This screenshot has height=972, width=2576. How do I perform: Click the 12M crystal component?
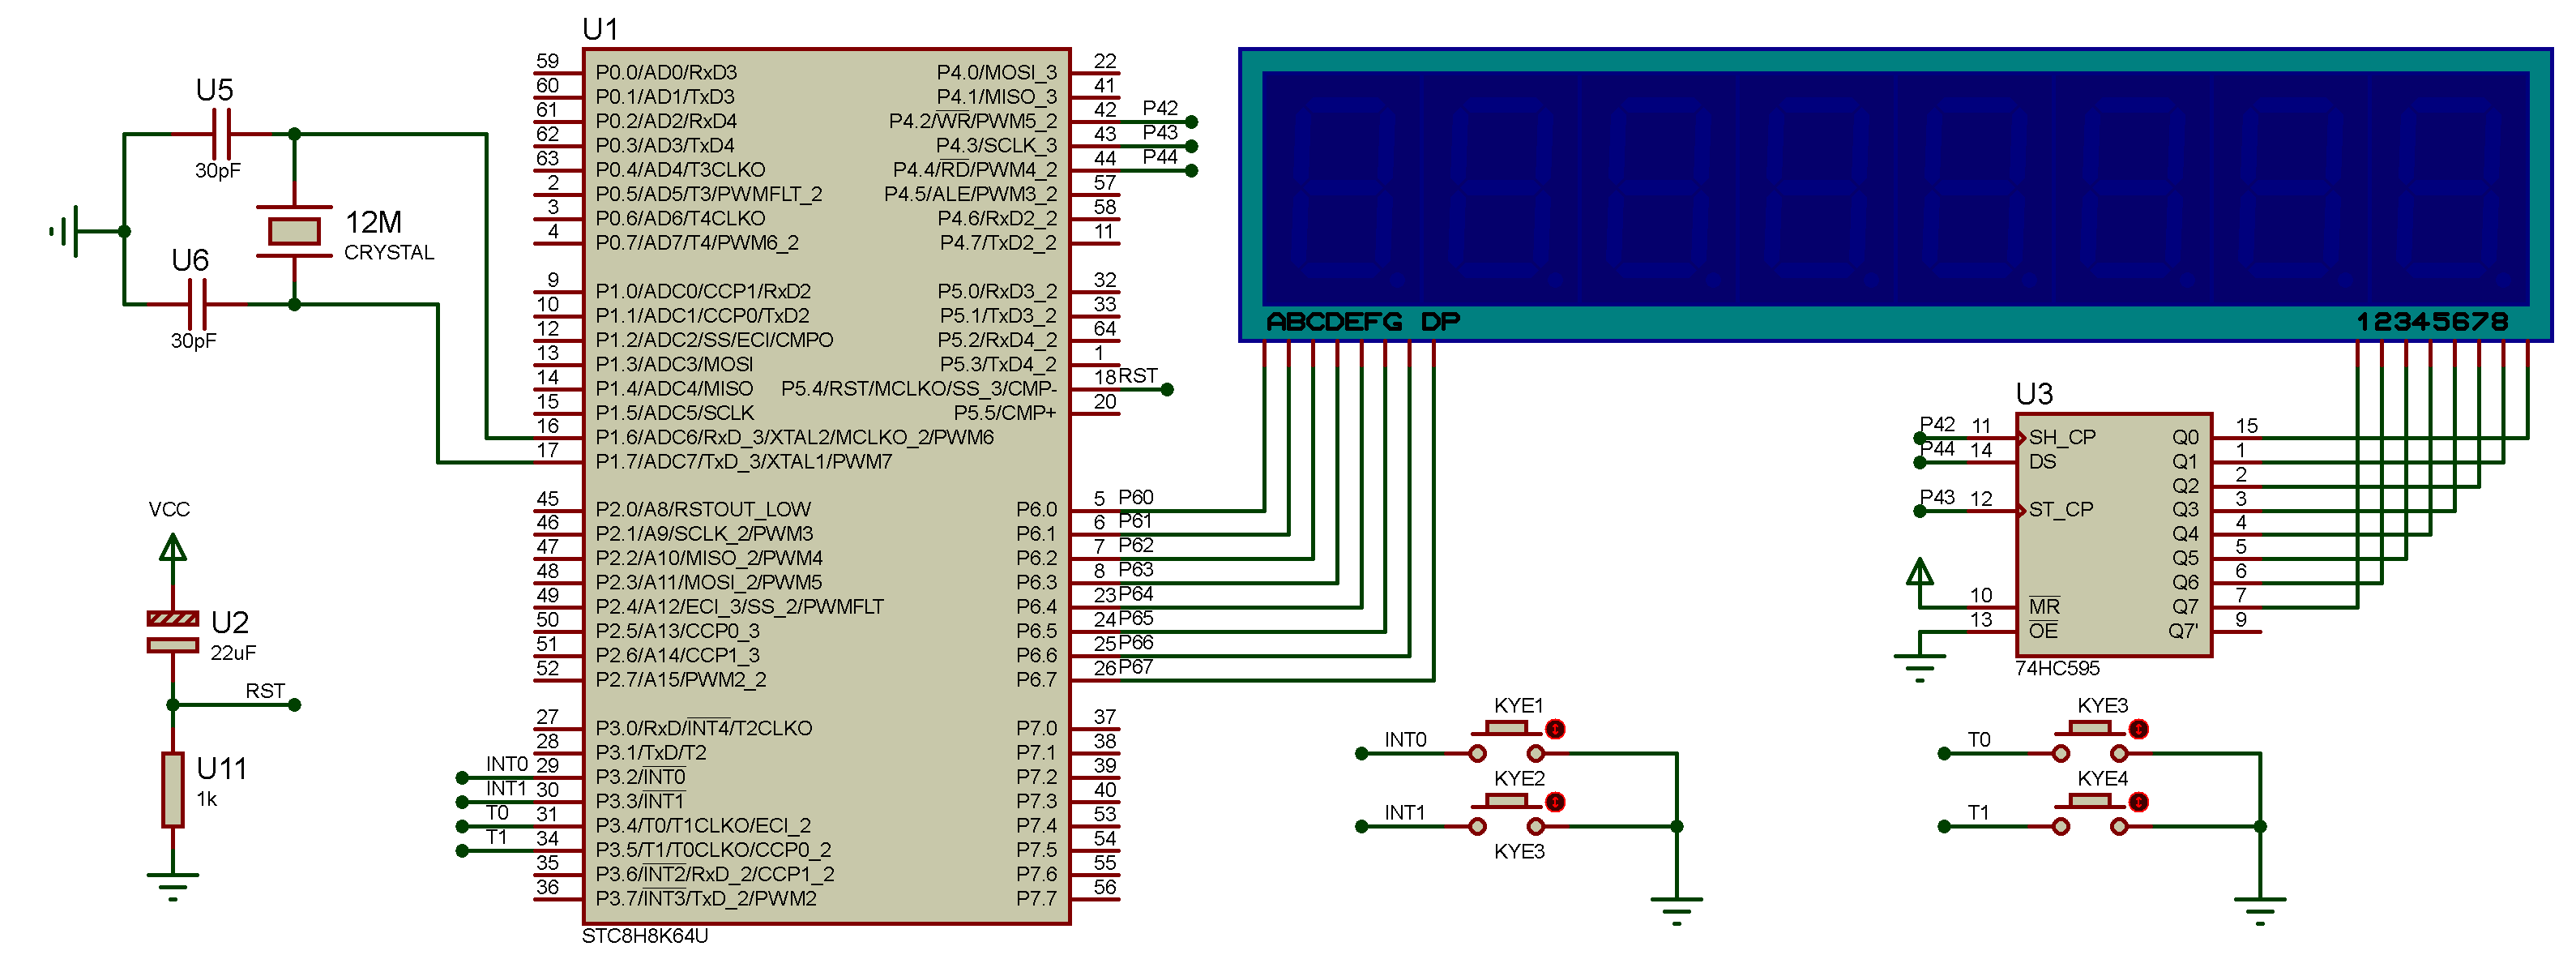294,231
